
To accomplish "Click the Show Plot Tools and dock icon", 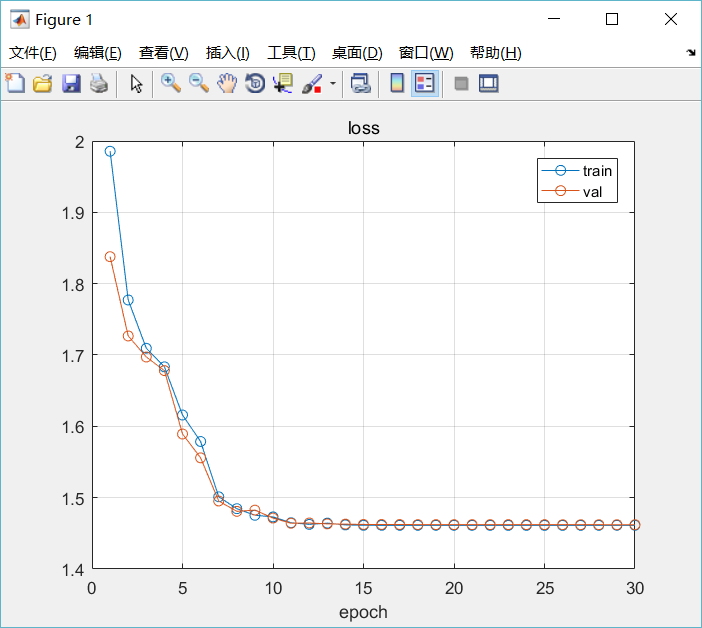I will [488, 83].
